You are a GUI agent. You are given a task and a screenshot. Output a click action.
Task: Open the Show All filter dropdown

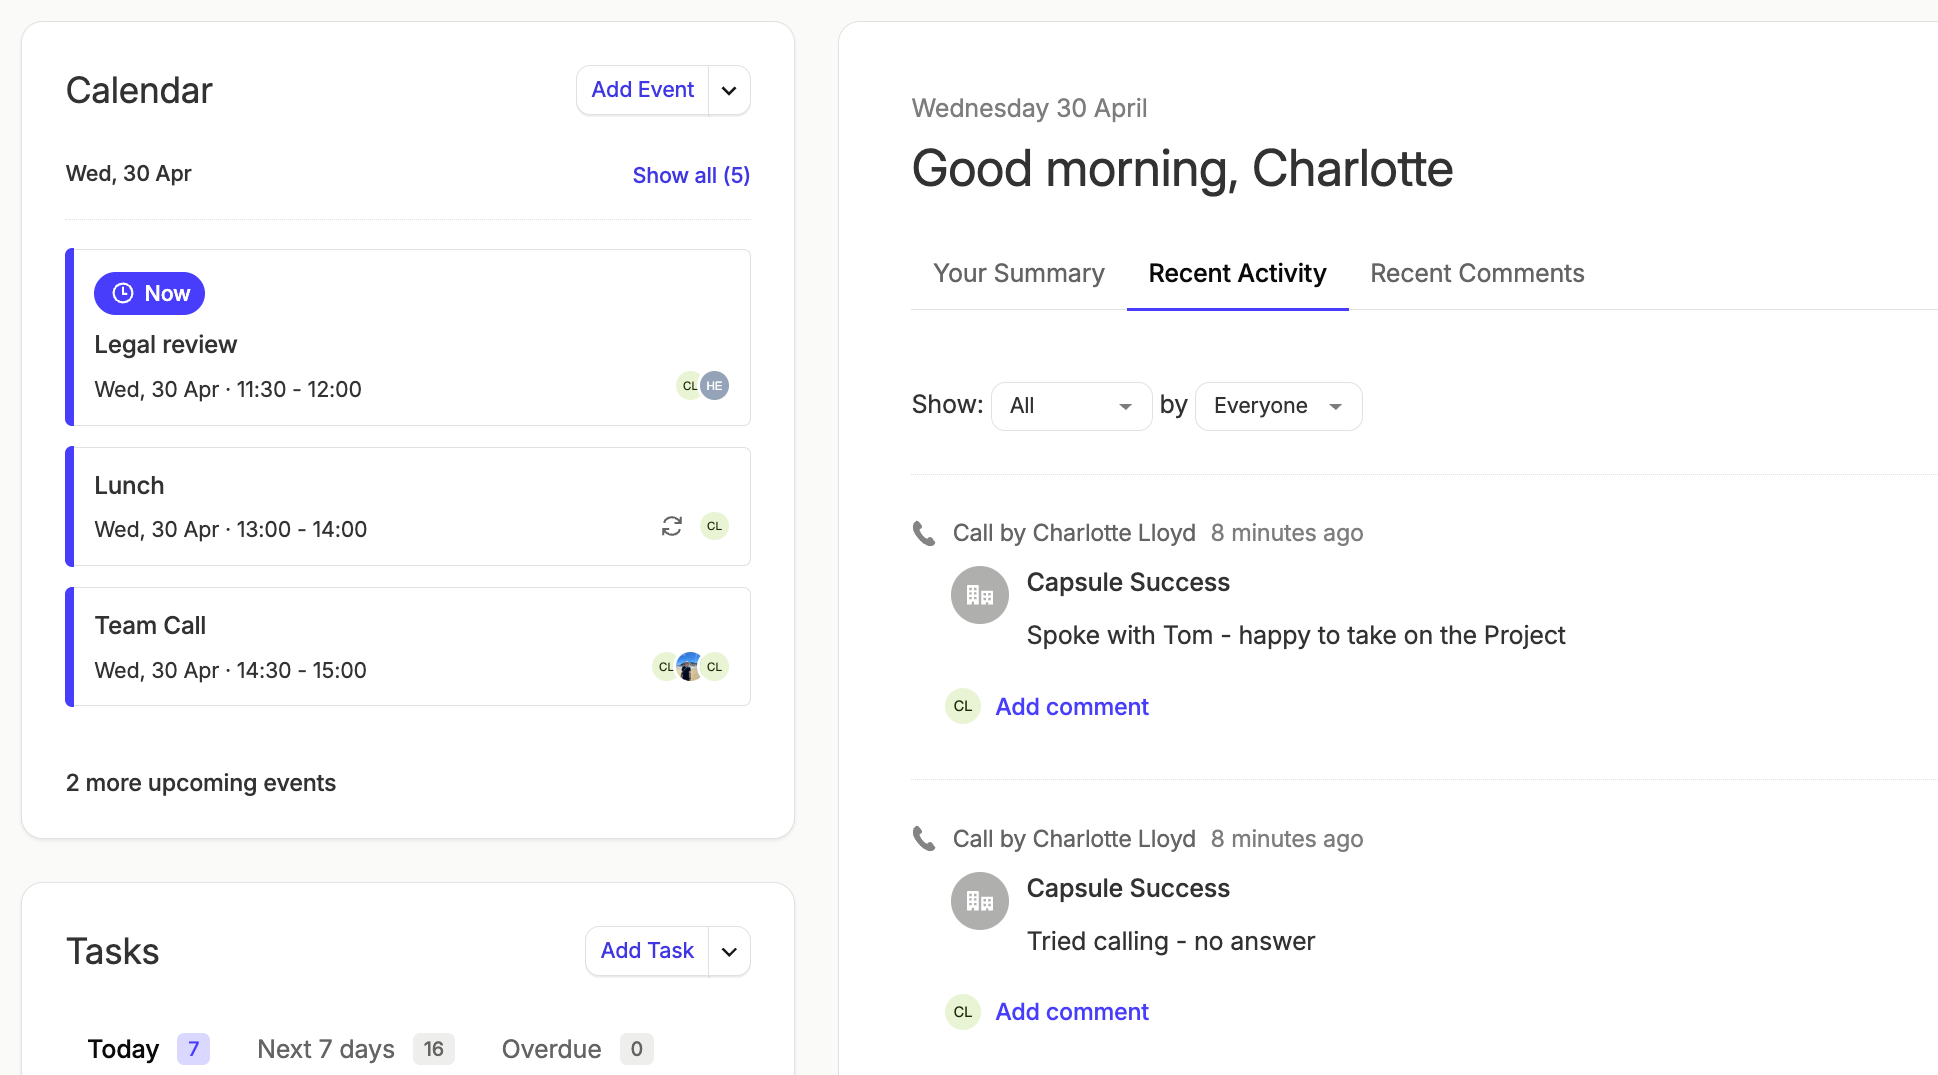coord(1071,406)
